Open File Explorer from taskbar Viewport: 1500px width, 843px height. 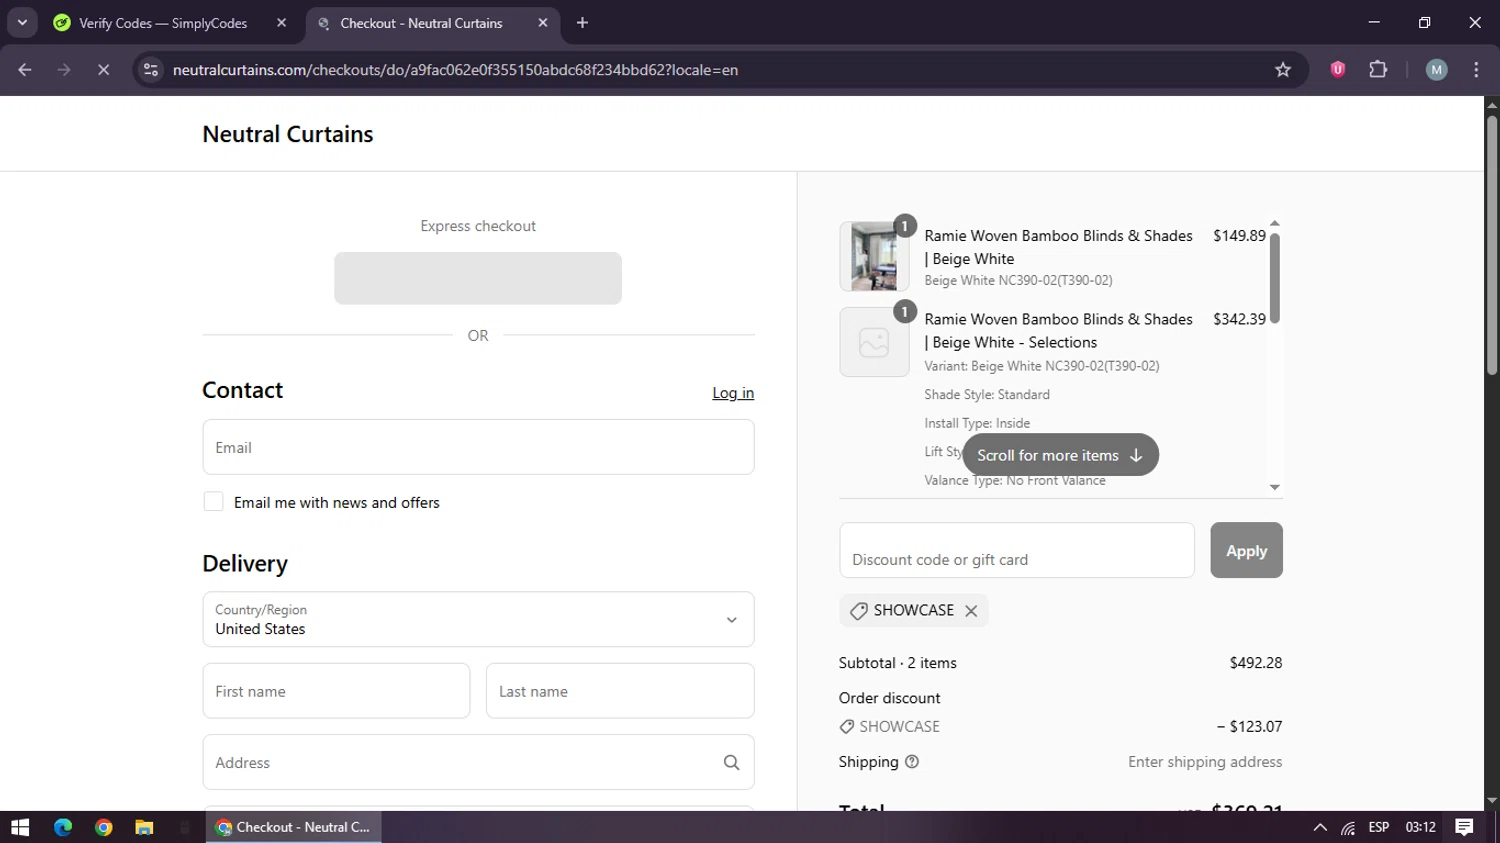144,827
